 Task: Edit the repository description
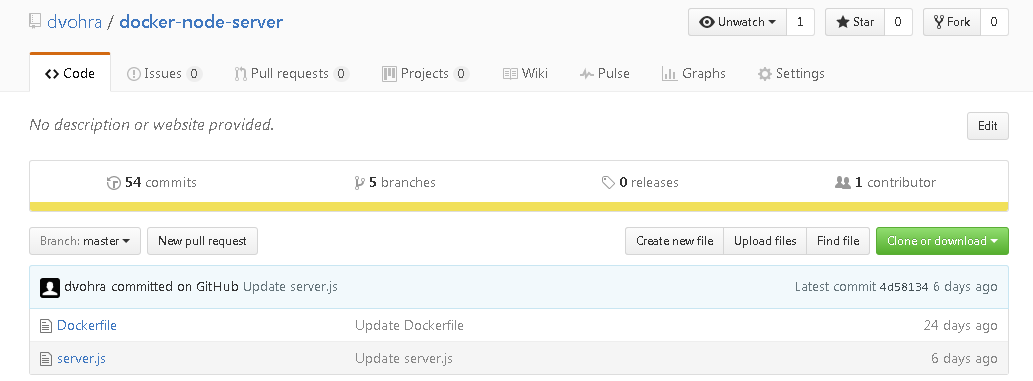(x=988, y=126)
